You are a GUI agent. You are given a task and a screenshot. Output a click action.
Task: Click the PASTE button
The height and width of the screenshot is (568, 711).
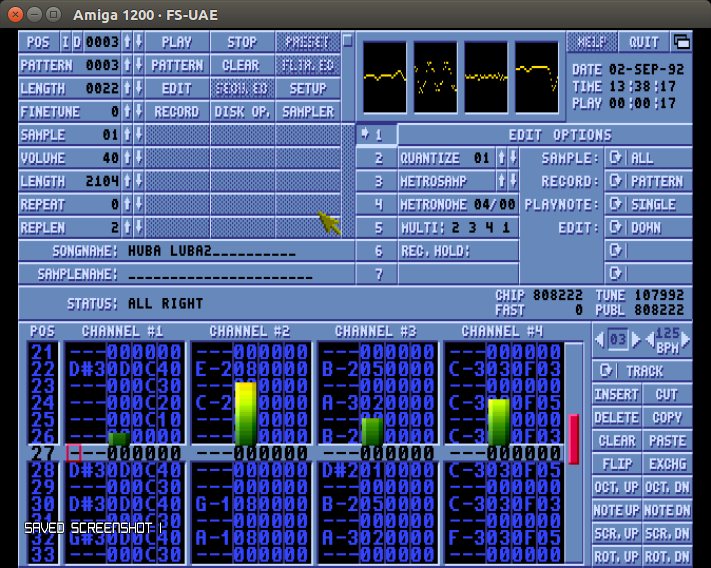click(x=667, y=441)
